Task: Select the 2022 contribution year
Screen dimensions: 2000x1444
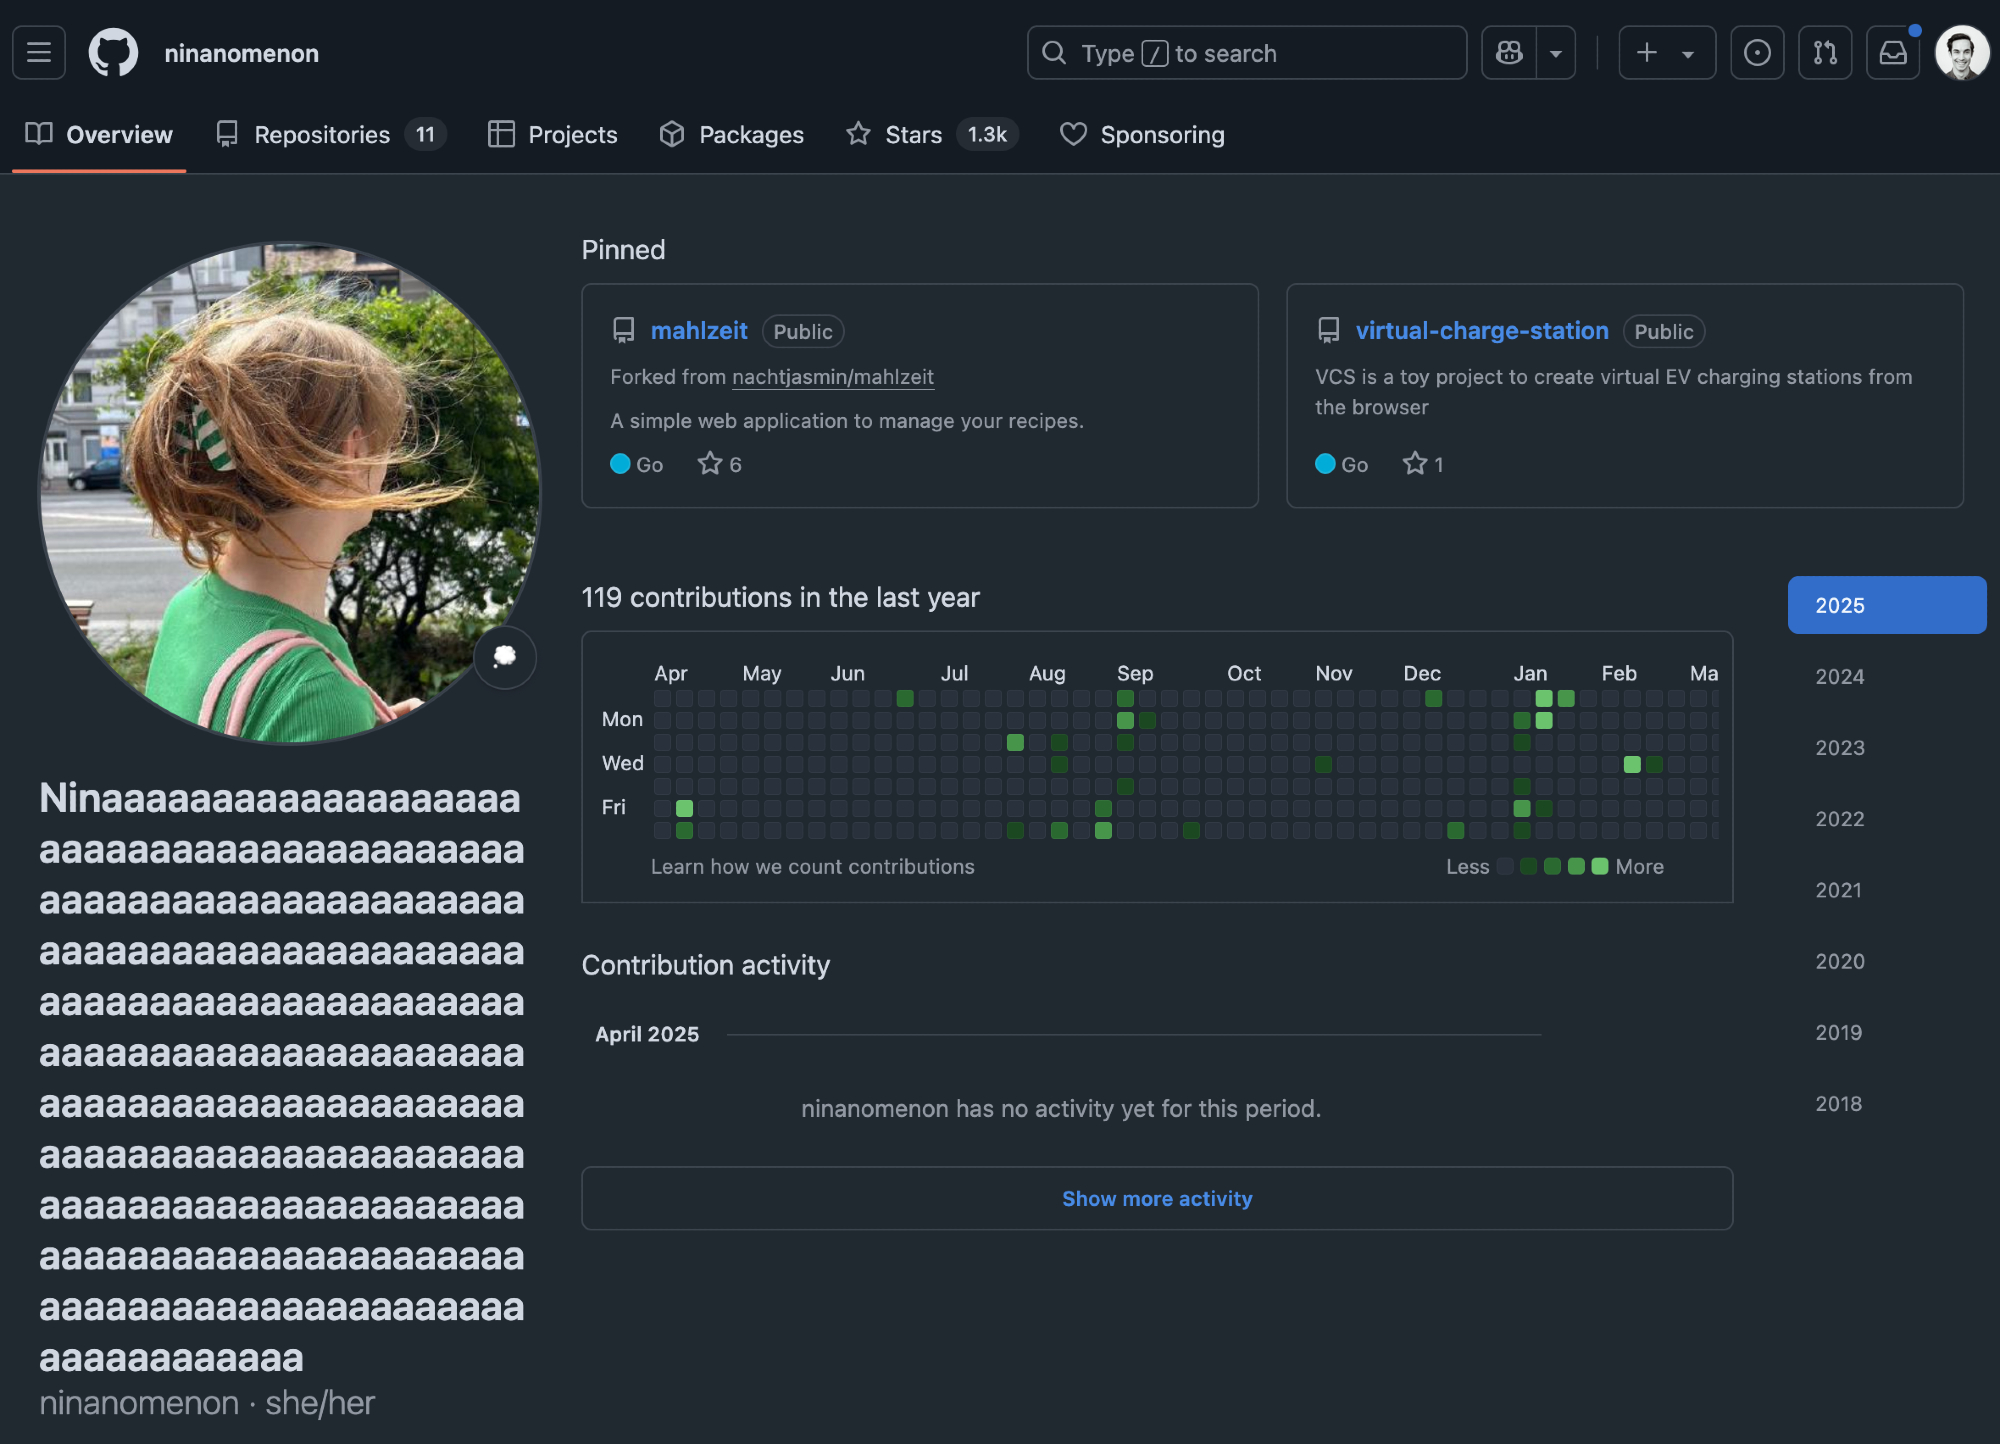Action: point(1839,819)
